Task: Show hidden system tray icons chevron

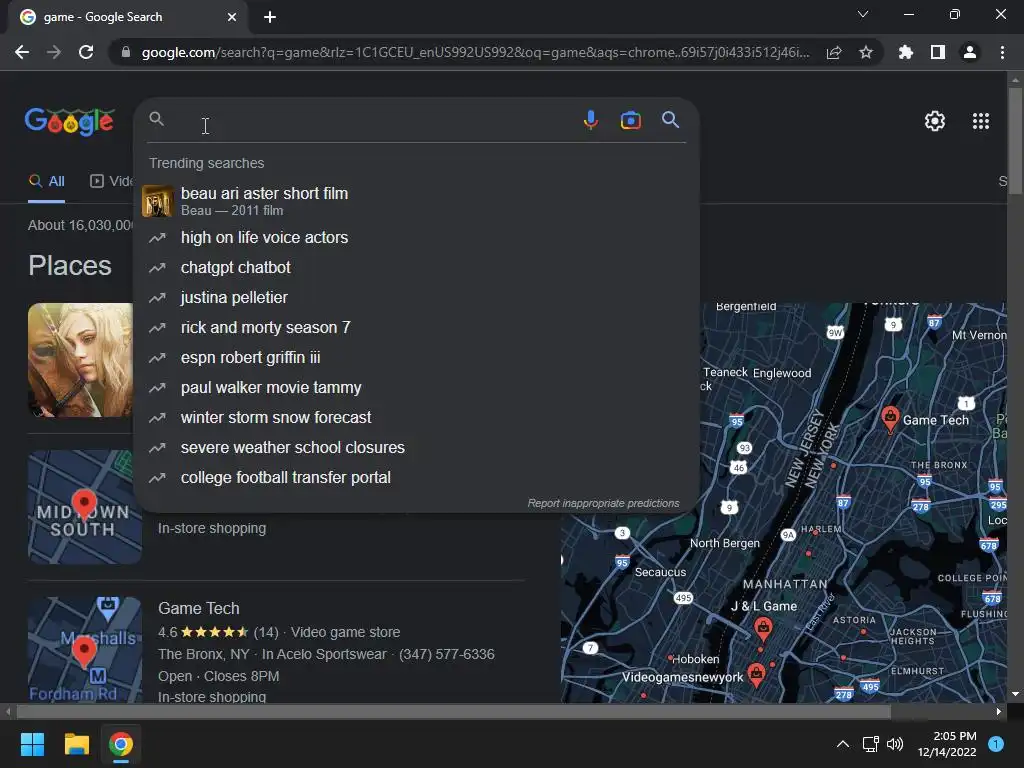Action: coord(843,744)
